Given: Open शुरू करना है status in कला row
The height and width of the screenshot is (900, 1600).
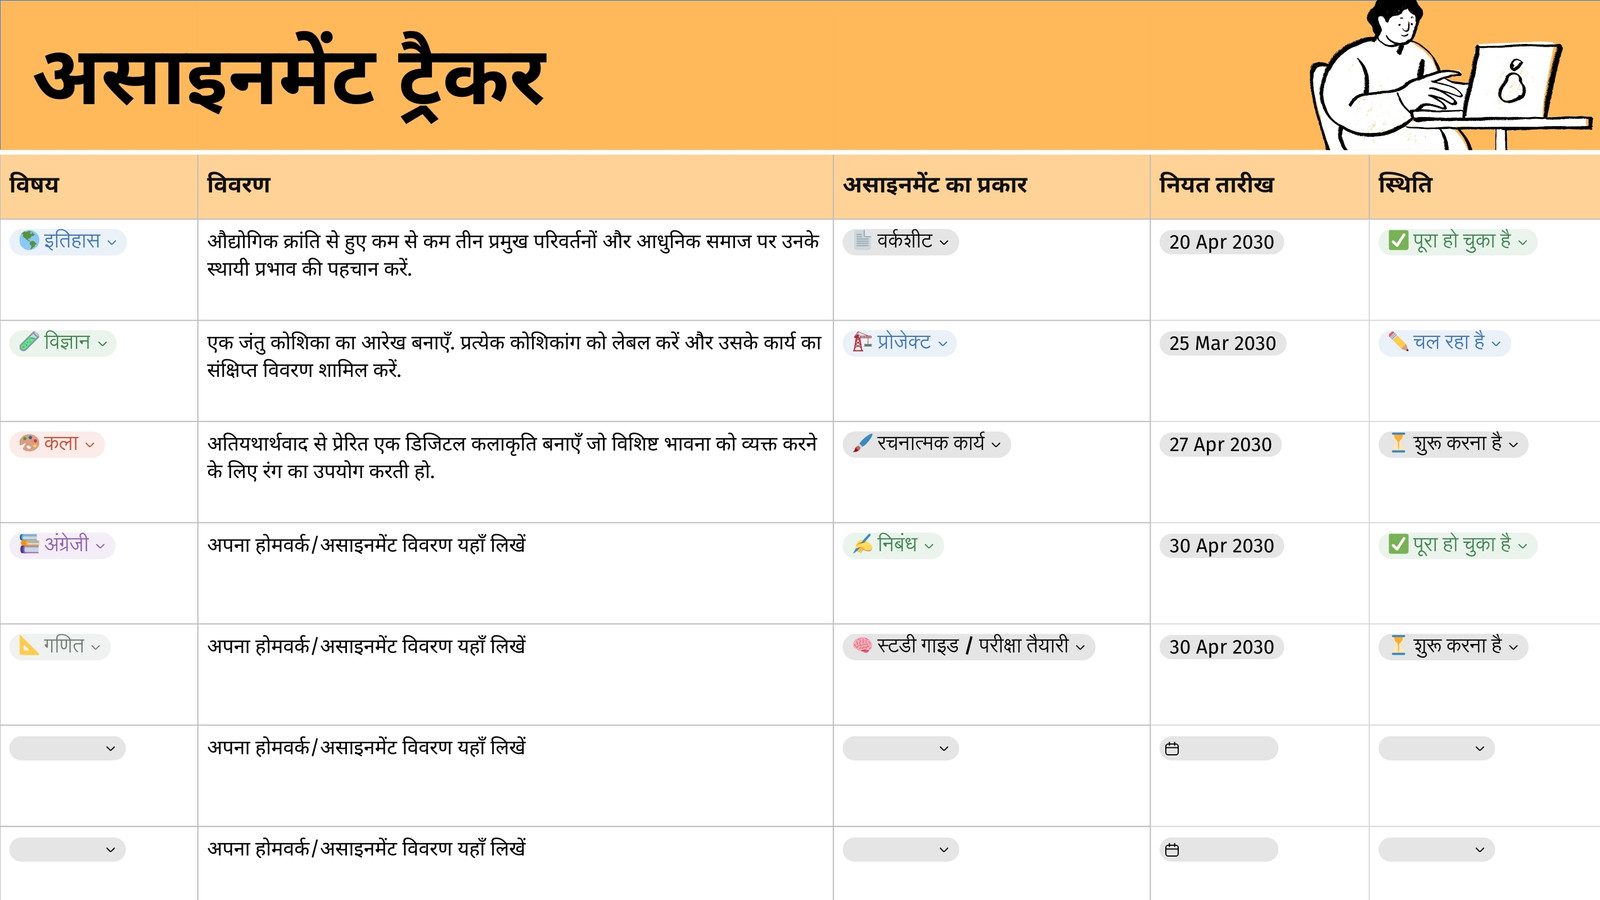Looking at the screenshot, I should point(1453,443).
